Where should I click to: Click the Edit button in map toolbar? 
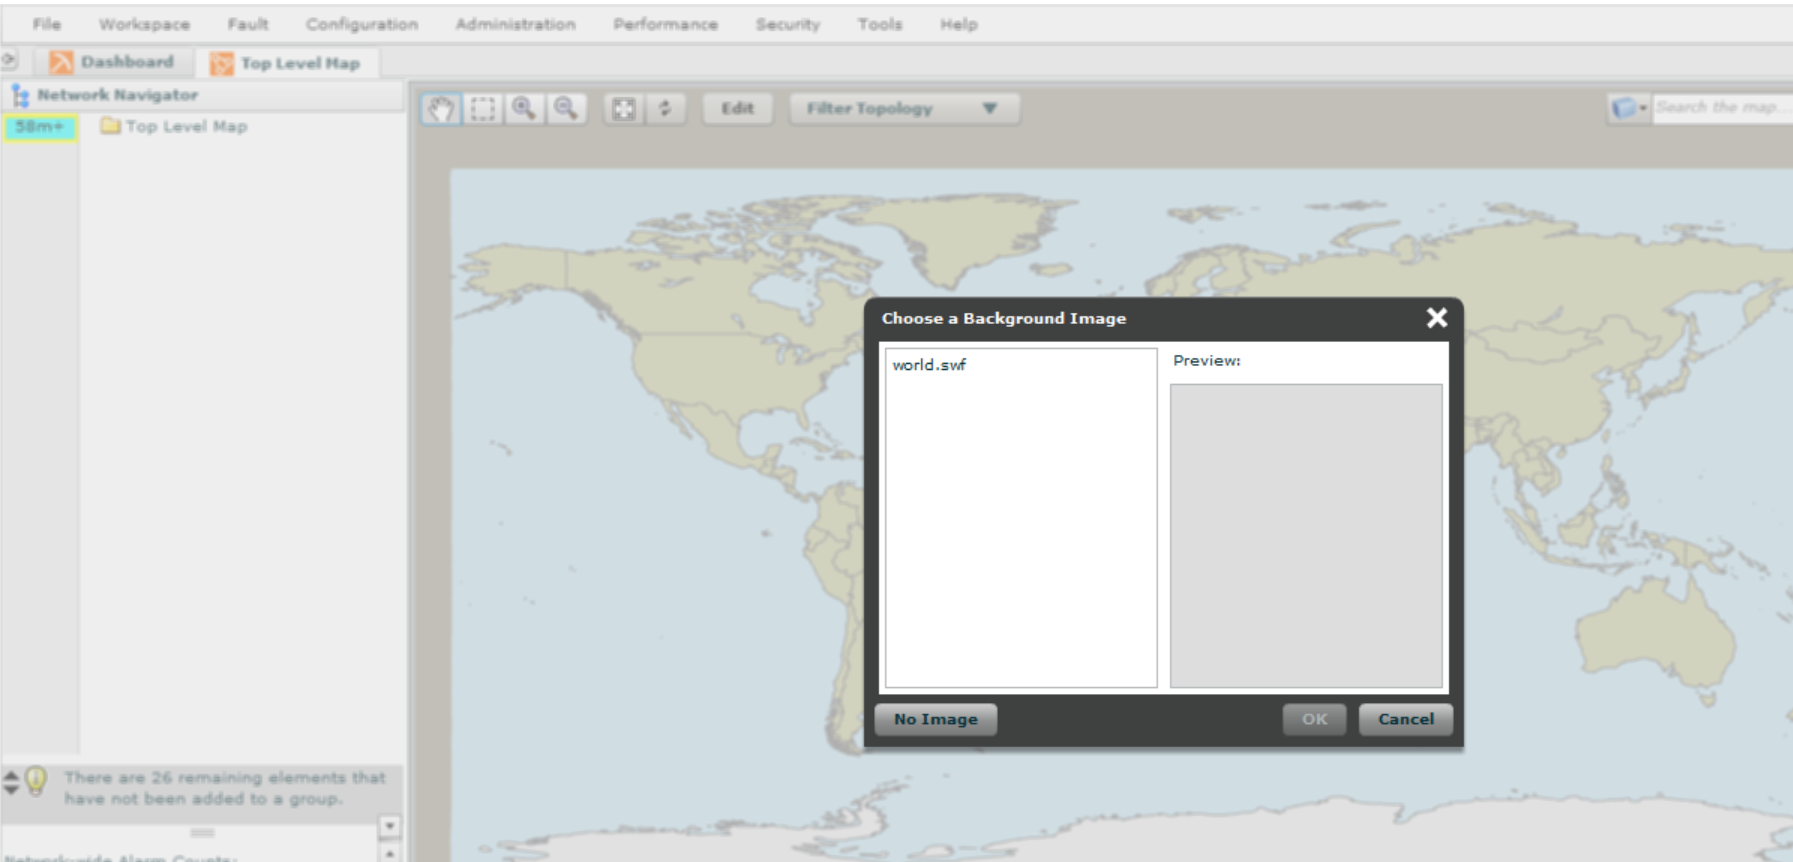pos(738,108)
